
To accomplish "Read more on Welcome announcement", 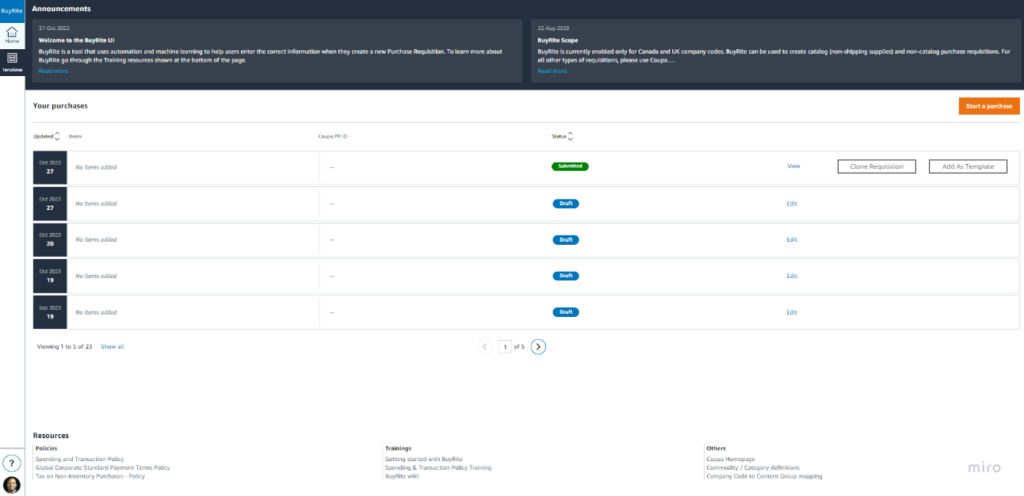I will pos(54,72).
